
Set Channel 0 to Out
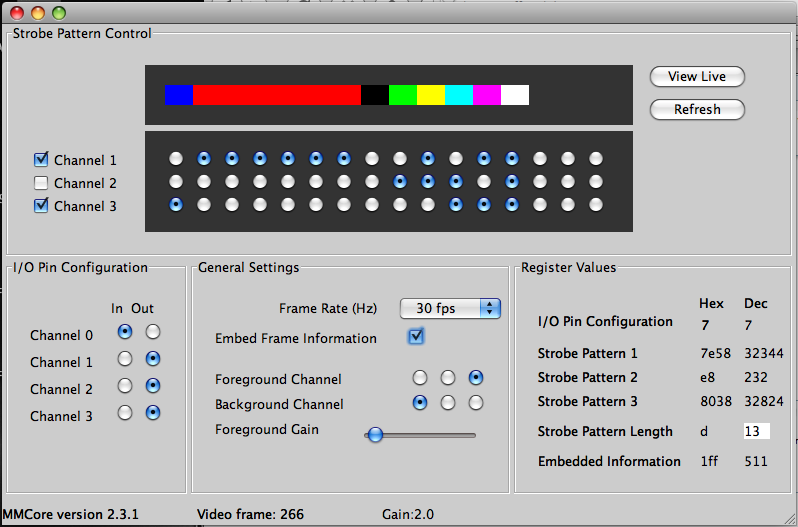(153, 332)
